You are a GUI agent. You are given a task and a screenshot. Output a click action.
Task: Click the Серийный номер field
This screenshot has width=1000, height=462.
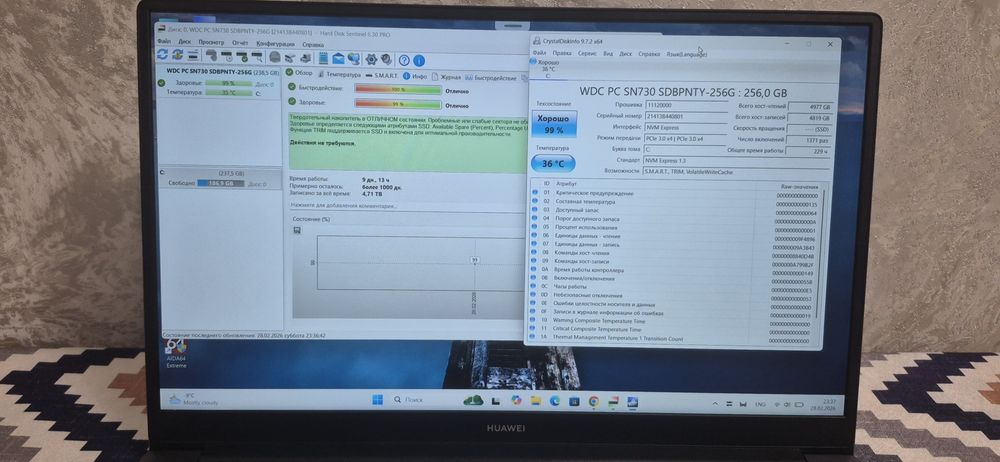click(687, 116)
